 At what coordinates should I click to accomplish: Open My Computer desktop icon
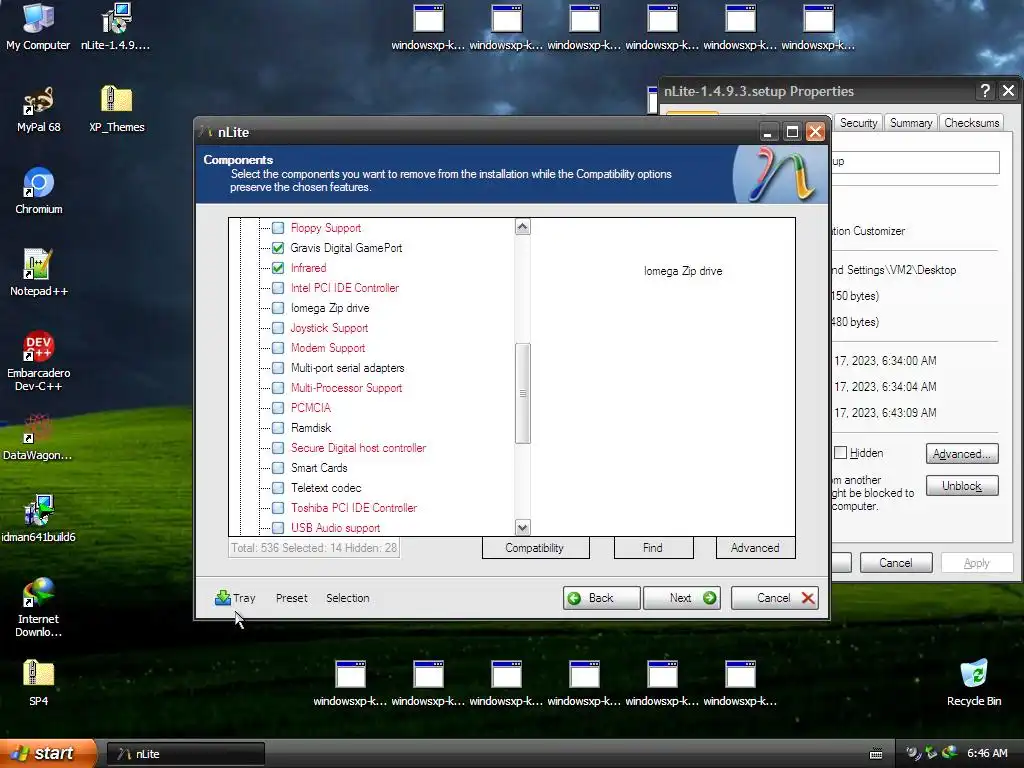click(38, 26)
